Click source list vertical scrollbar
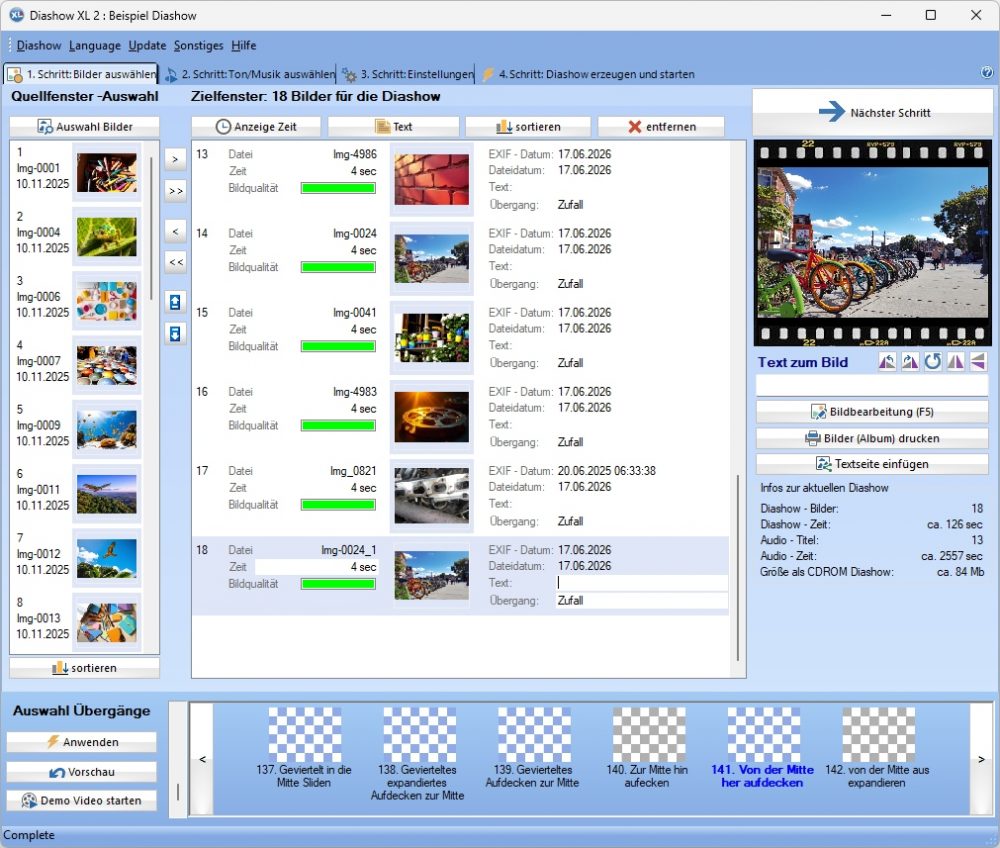1000x848 pixels. pyautogui.click(x=151, y=228)
